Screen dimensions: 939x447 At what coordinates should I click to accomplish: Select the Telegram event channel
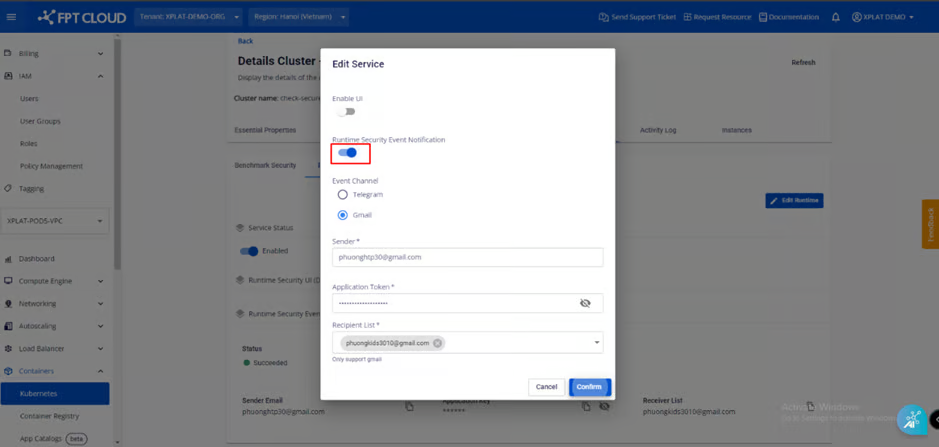(343, 195)
